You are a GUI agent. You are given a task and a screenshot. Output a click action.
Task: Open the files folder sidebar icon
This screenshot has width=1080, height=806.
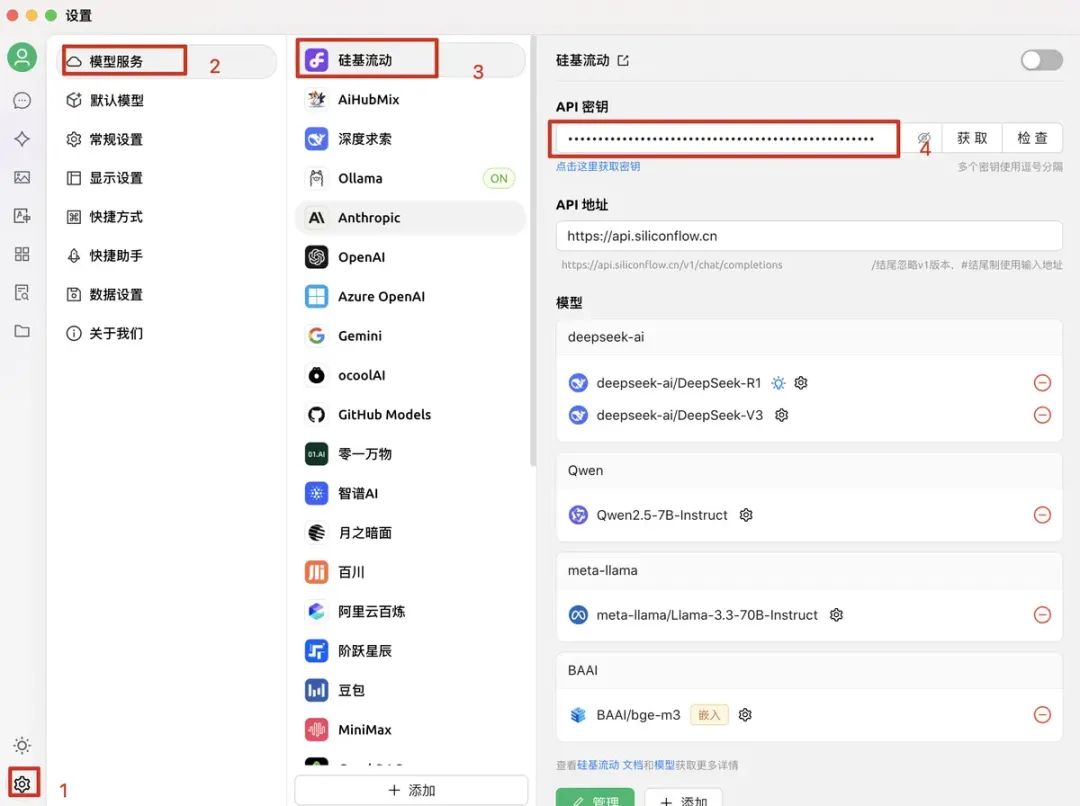pos(22,331)
